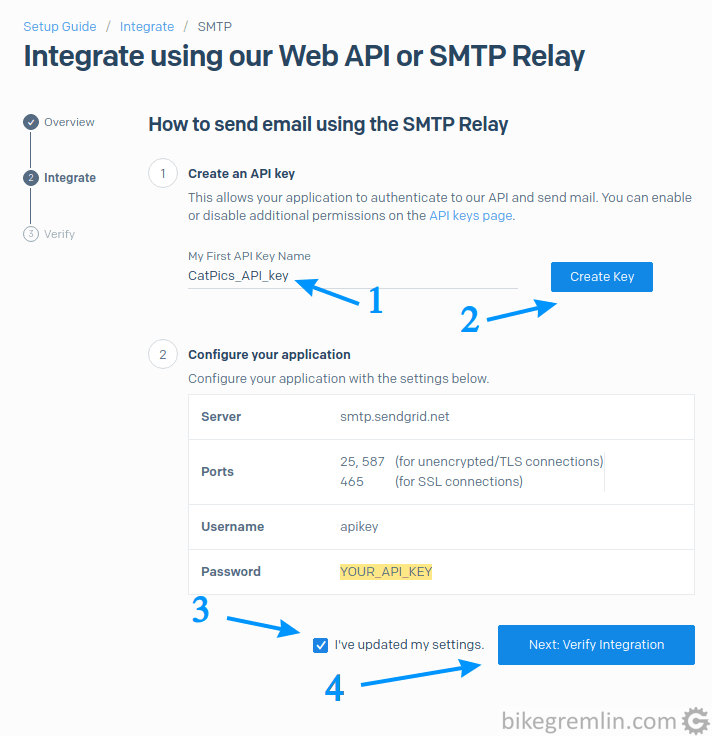Click the Configure your application heading
Screen dimensions: 712x736
pos(269,354)
